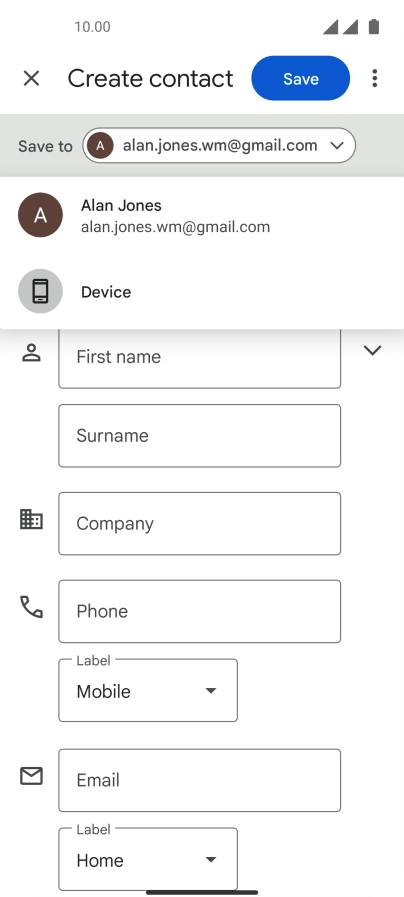
Task: Select Alan Jones account option
Action: pyautogui.click(x=202, y=216)
